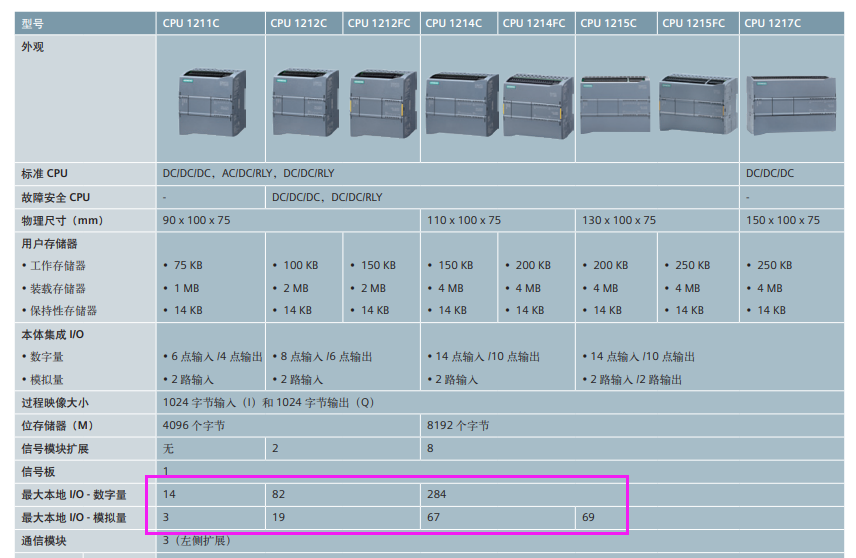
Task: Click the 1 MB load memory value
Action: coord(186,288)
